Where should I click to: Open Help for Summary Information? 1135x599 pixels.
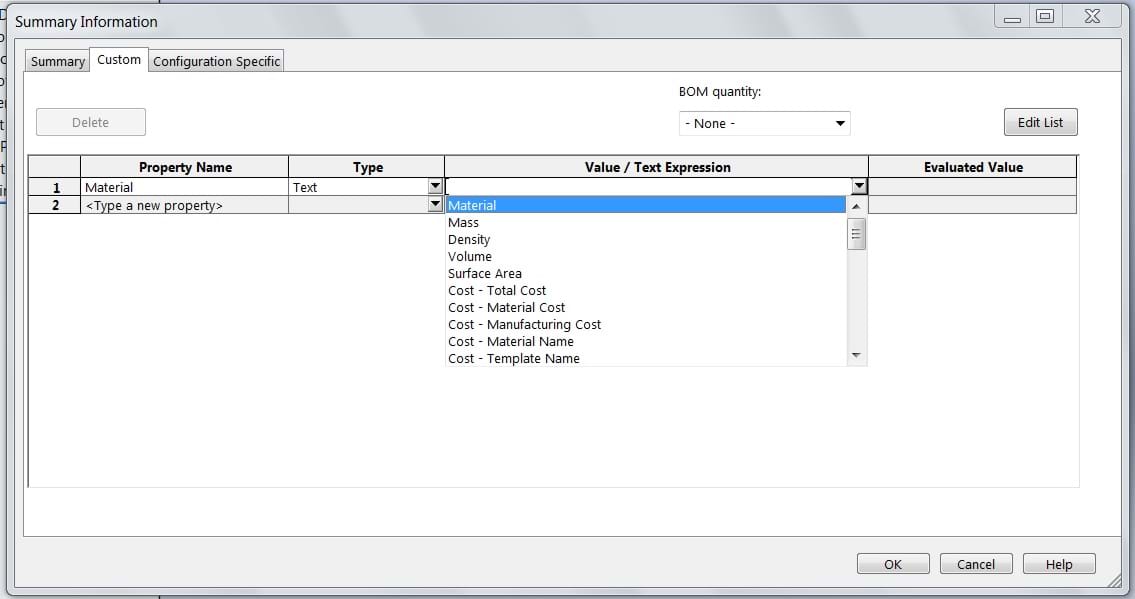tap(1058, 564)
